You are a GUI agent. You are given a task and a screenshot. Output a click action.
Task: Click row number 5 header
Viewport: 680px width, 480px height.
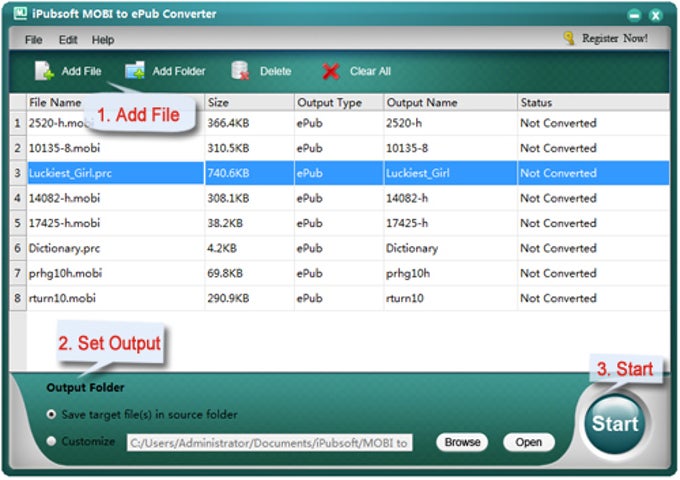coord(18,223)
